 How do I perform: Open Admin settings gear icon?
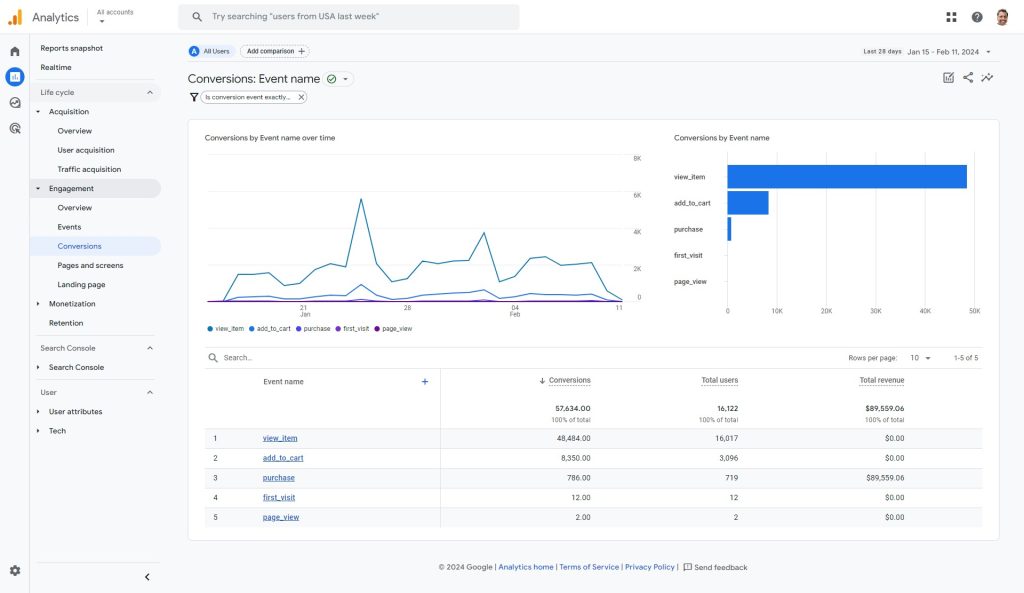click(x=15, y=570)
